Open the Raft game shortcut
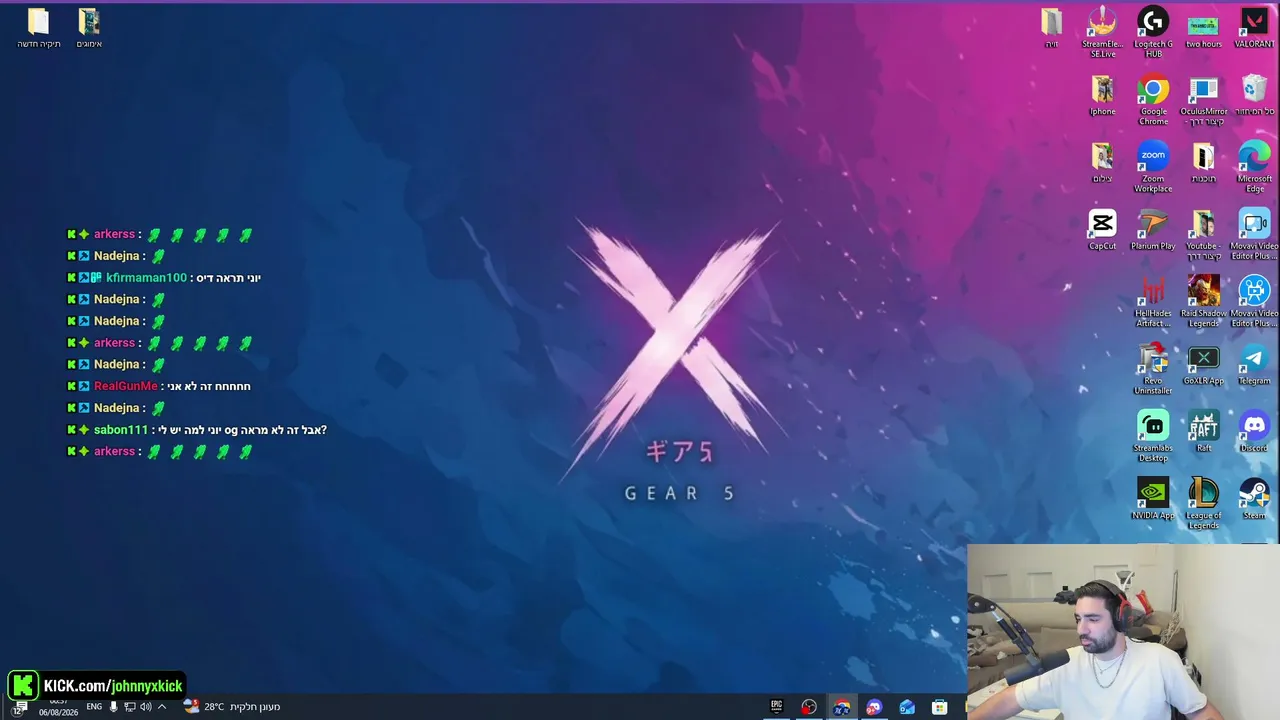The height and width of the screenshot is (720, 1280). [x=1203, y=432]
